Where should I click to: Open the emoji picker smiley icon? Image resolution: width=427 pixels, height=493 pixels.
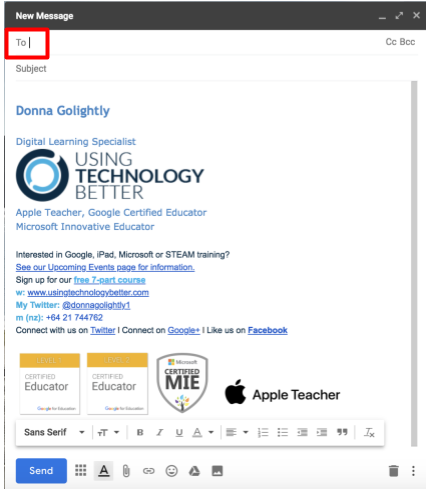[x=172, y=471]
